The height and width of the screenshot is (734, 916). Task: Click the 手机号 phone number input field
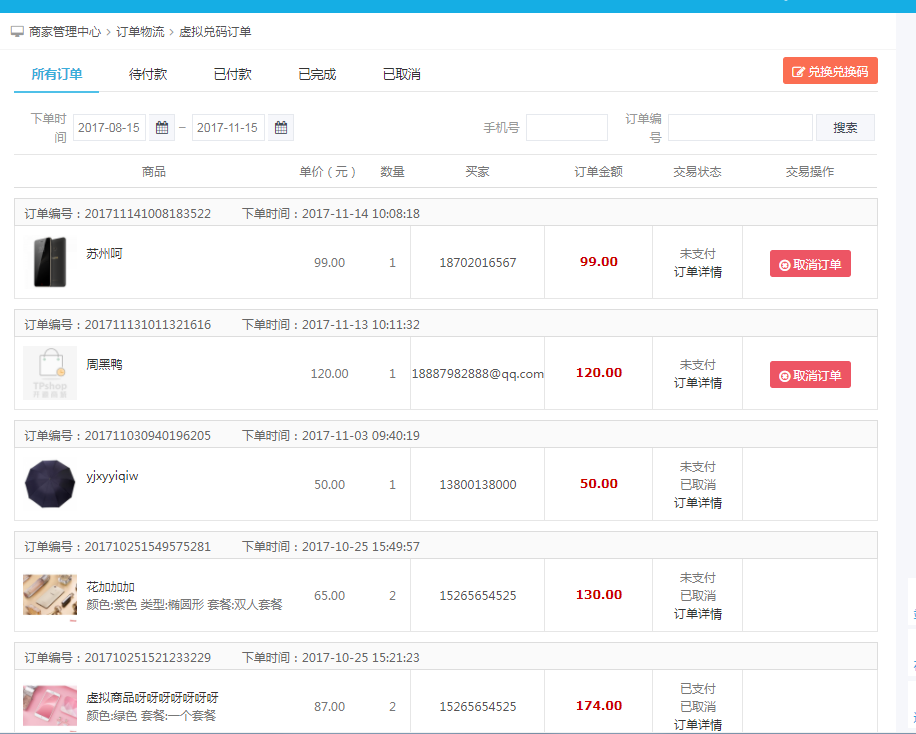point(566,128)
